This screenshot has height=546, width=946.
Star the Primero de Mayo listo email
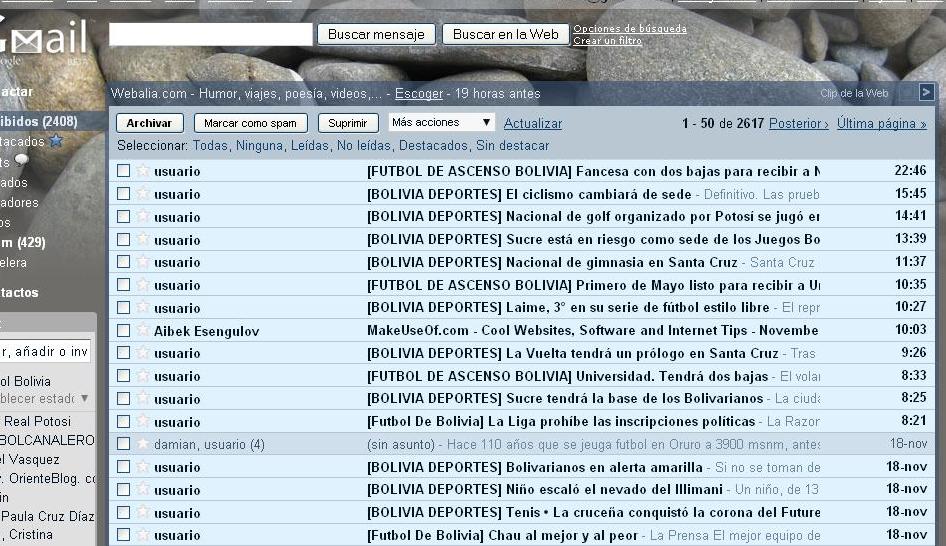pyautogui.click(x=142, y=285)
